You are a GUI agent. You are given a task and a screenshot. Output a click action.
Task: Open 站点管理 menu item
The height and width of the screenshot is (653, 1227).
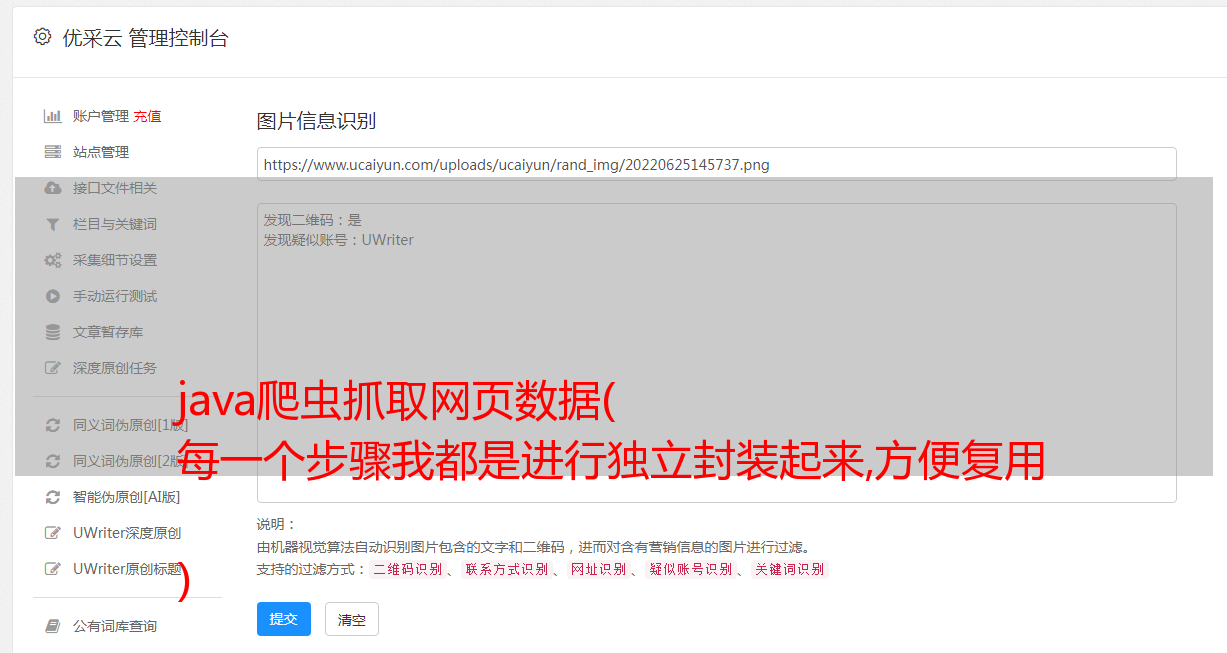coord(101,152)
